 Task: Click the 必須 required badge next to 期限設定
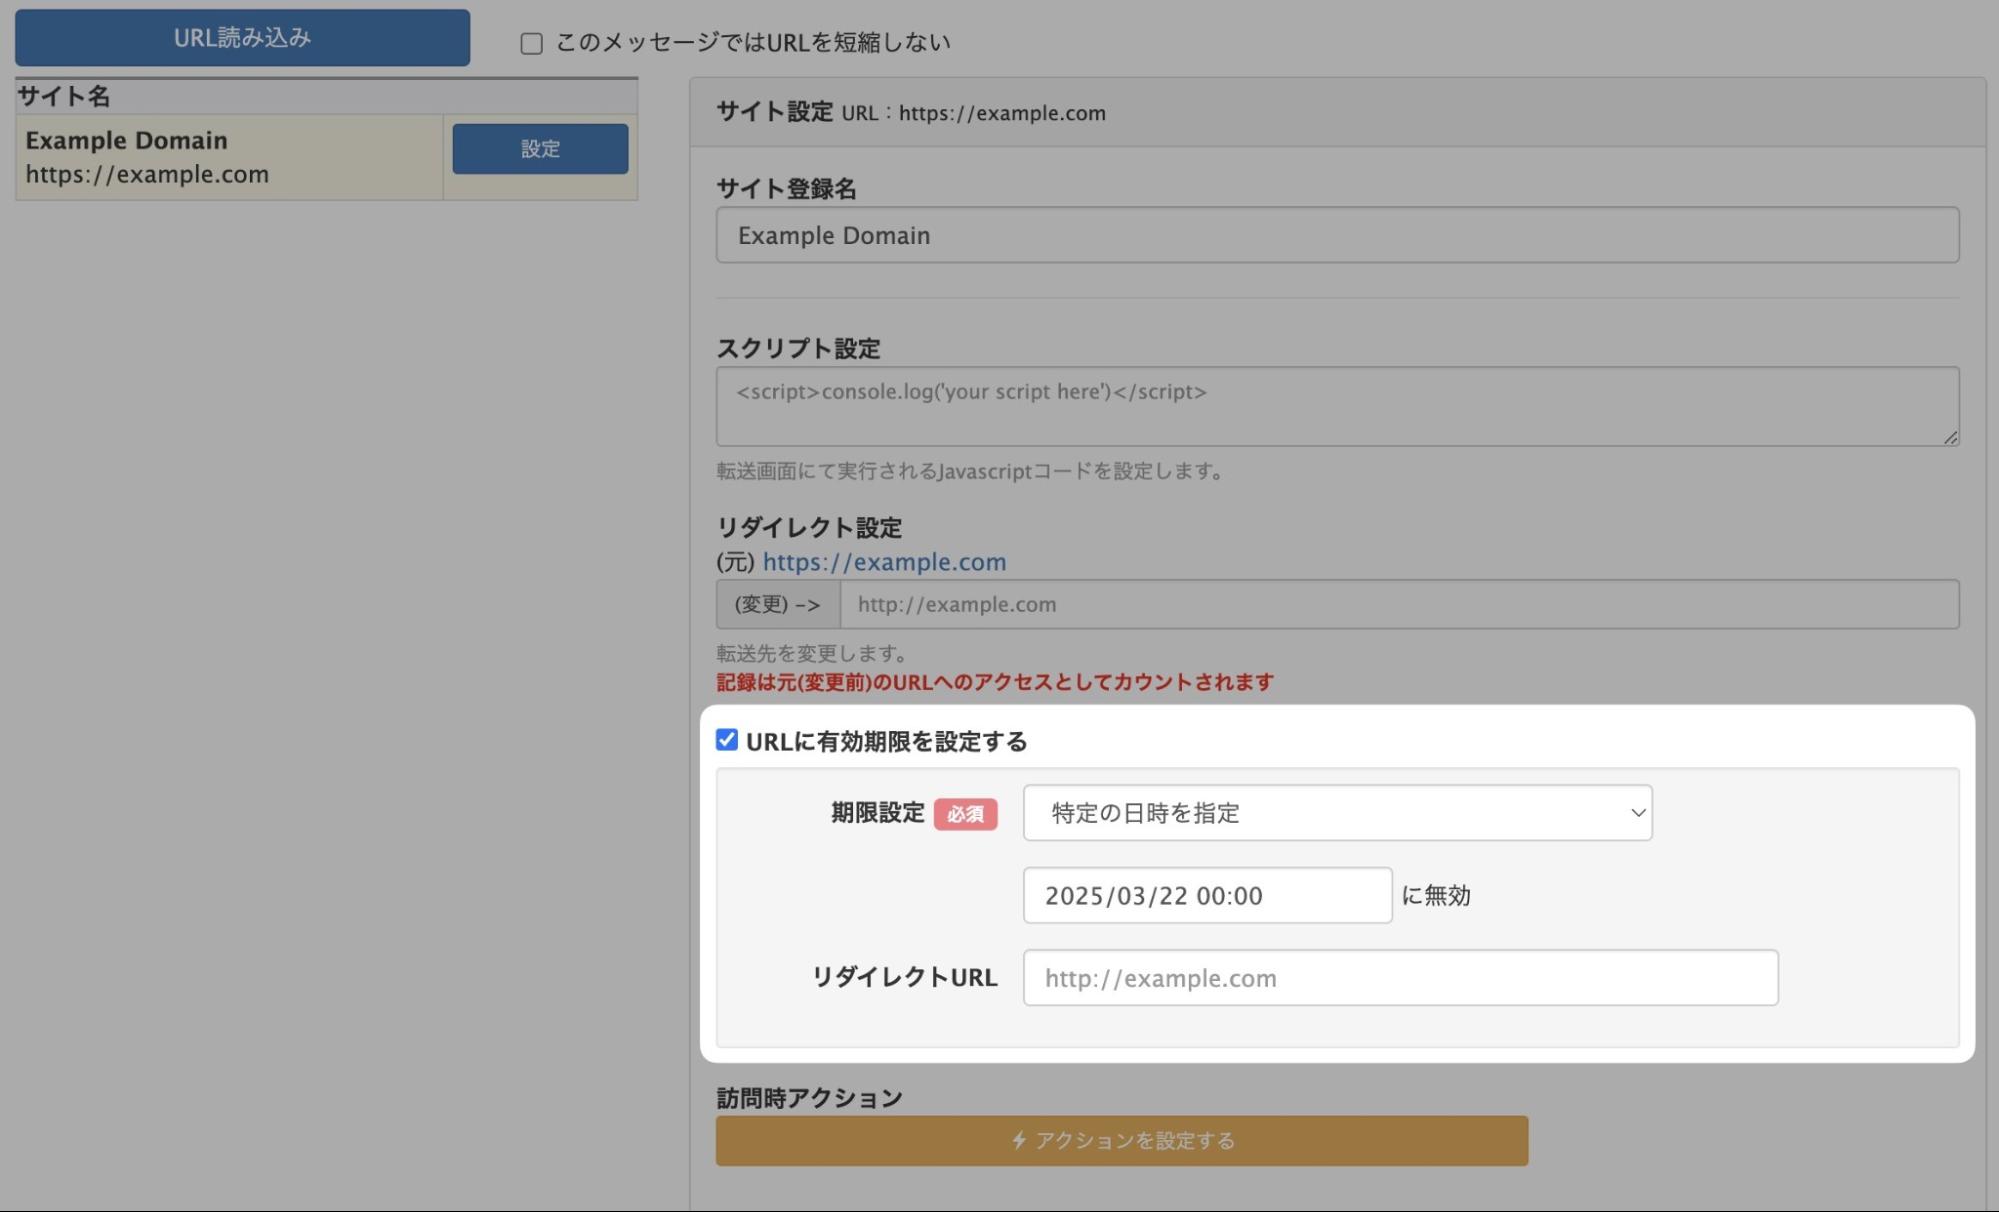click(x=965, y=815)
